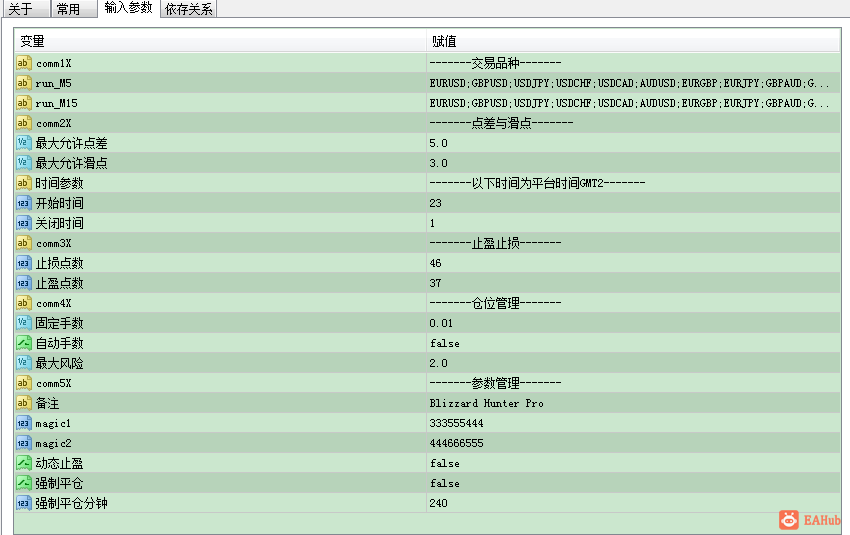Edit the 关闭时间 value 1
This screenshot has width=850, height=535.
[432, 223]
